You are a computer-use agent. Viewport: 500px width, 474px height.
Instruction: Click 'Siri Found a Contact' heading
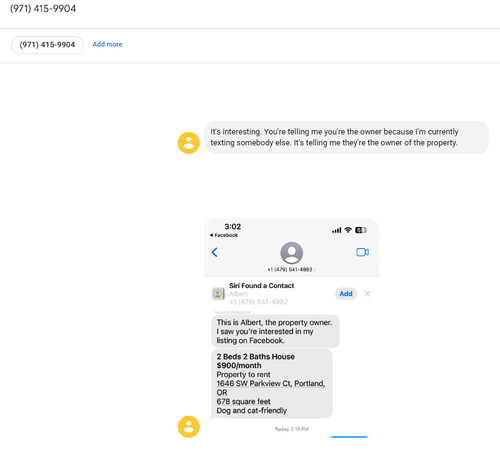(x=262, y=286)
